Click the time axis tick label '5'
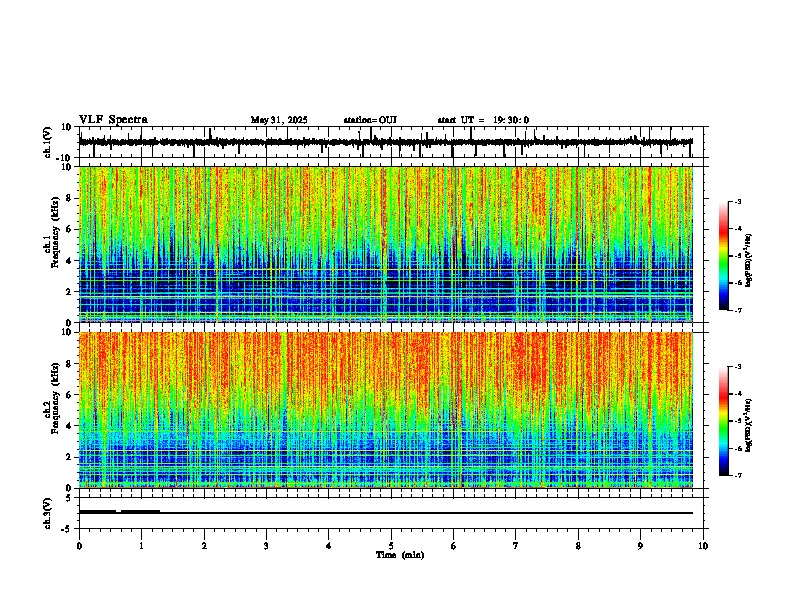Viewport: 792px width, 612px height. pos(391,546)
